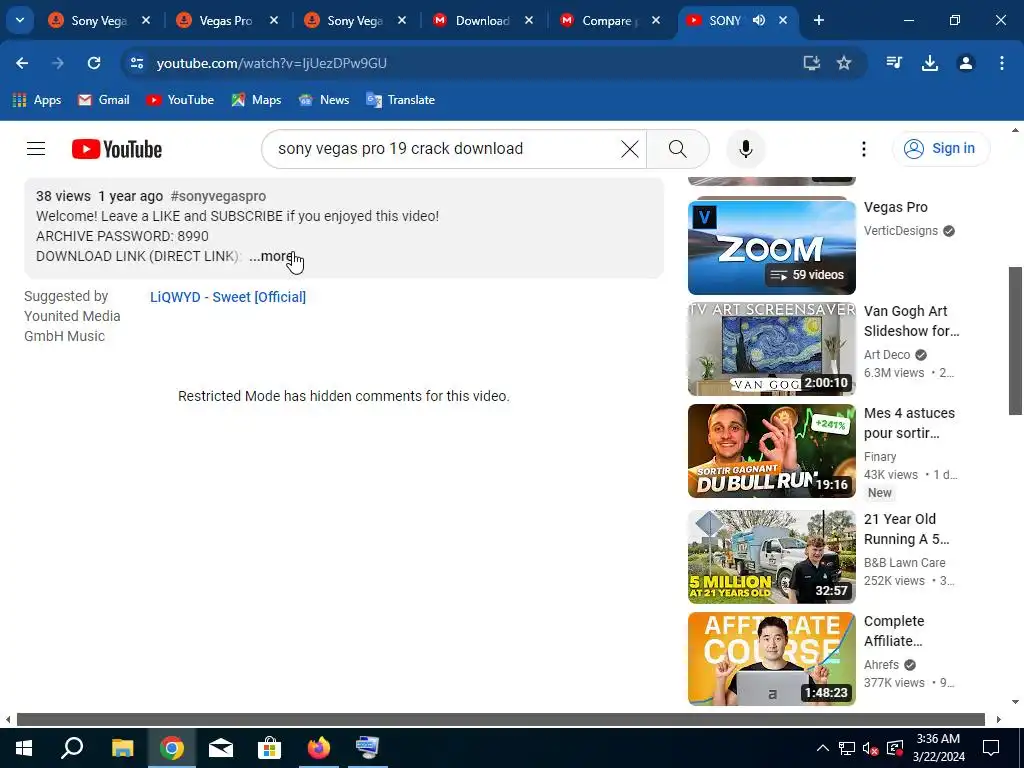Click YouTube search box text
Viewport: 1024px width, 768px height.
[x=400, y=149]
